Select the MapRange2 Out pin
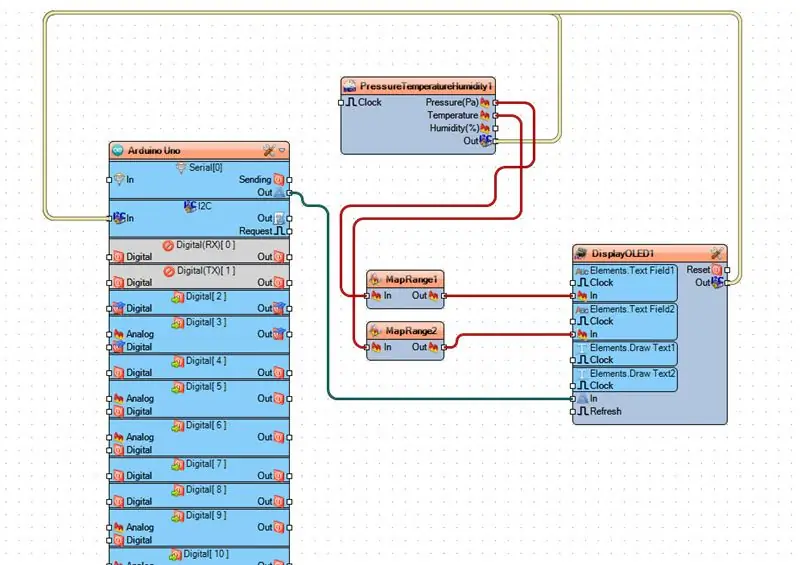 (x=443, y=347)
